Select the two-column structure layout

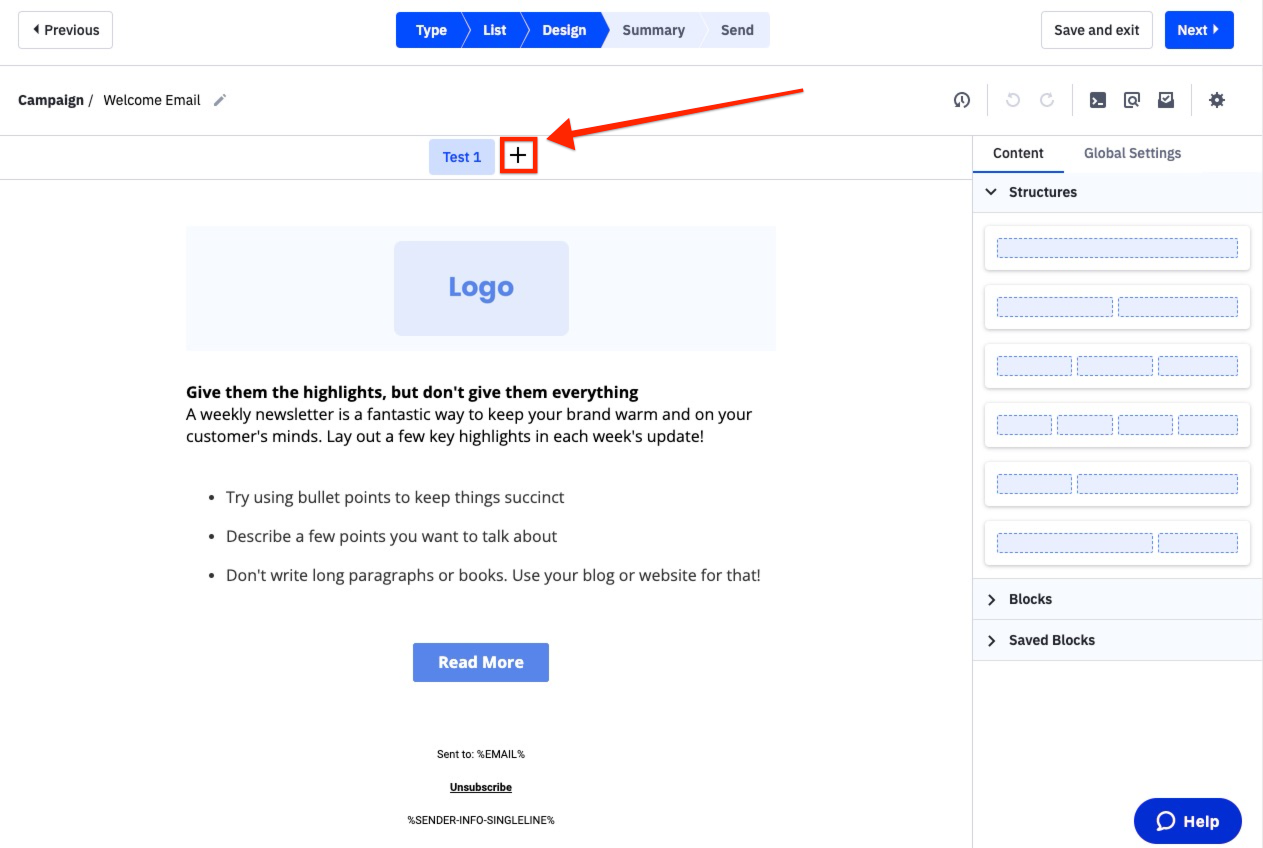pyautogui.click(x=1117, y=307)
